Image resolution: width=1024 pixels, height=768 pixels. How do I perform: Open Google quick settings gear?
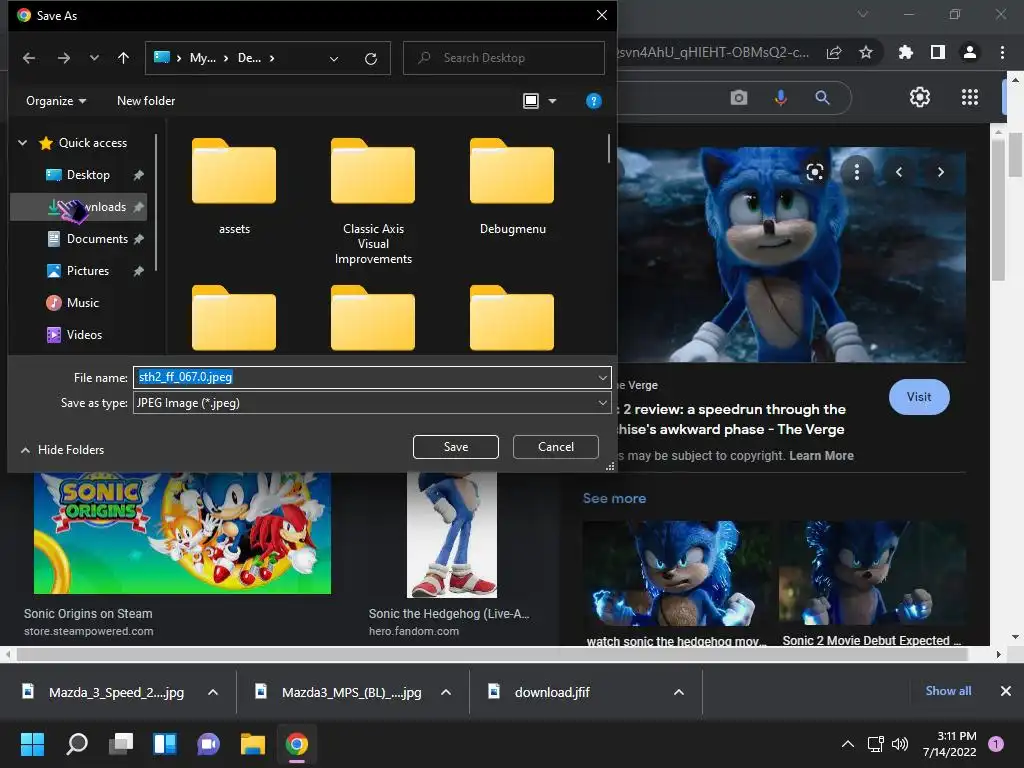(x=920, y=97)
